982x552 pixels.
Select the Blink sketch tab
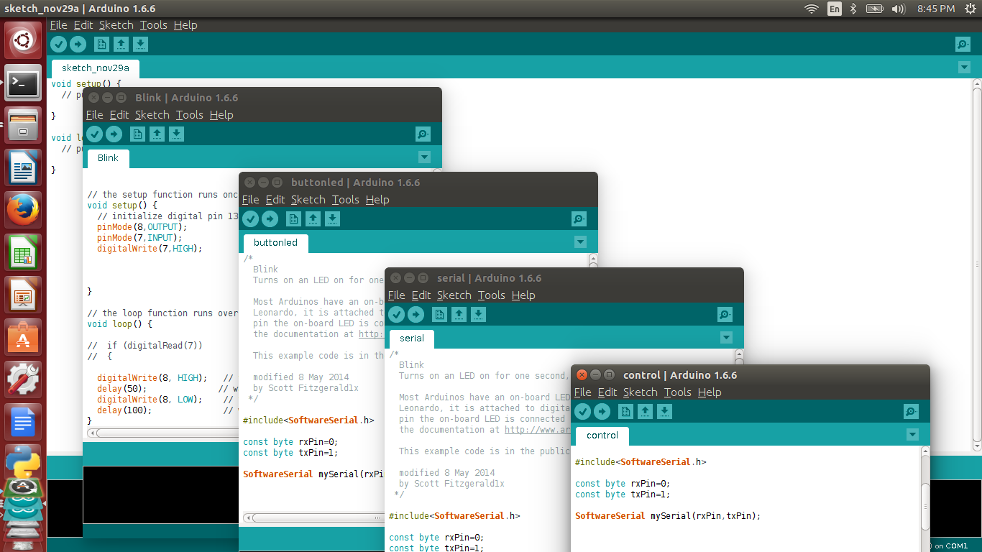(x=108, y=158)
